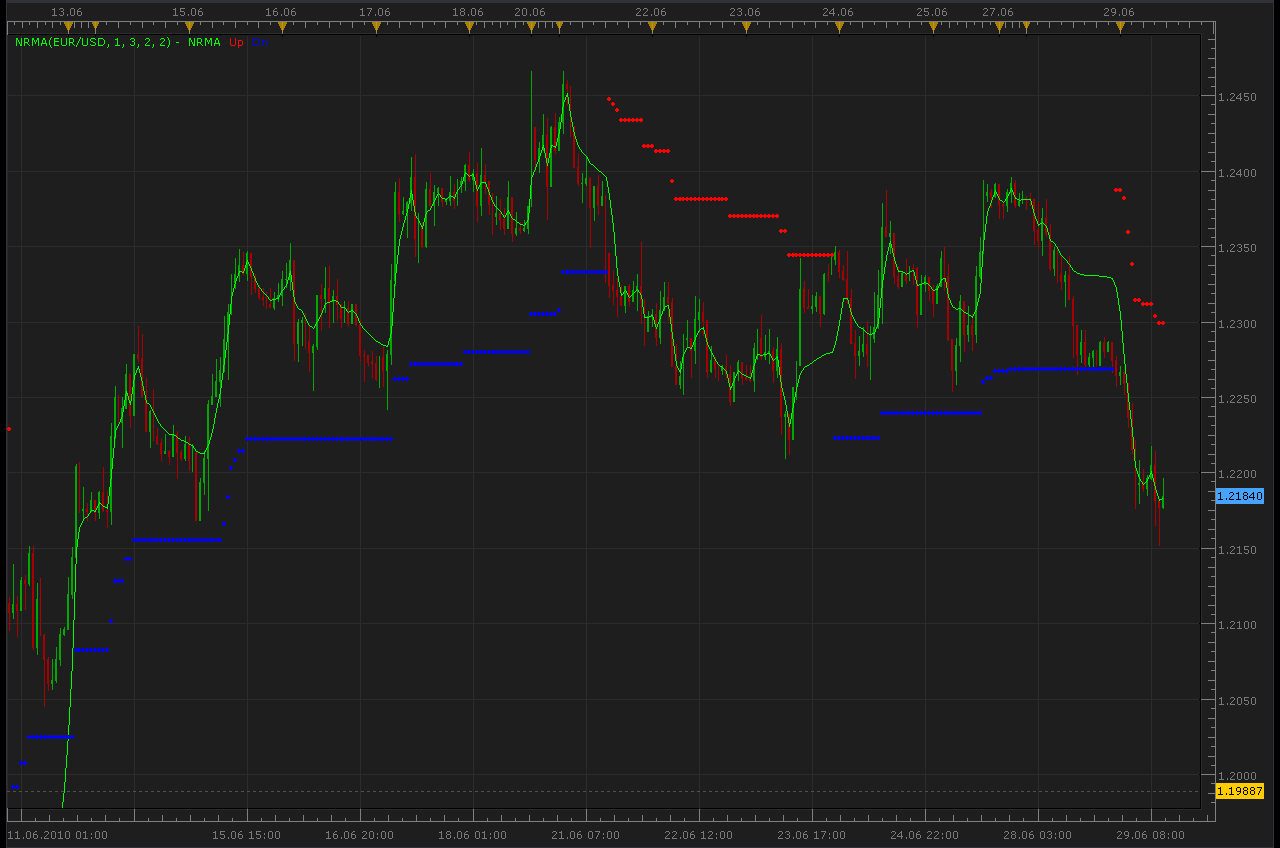Screen dimensions: 1280x848
Task: Click the 1.2050 price axis label
Action: pyautogui.click(x=1238, y=701)
